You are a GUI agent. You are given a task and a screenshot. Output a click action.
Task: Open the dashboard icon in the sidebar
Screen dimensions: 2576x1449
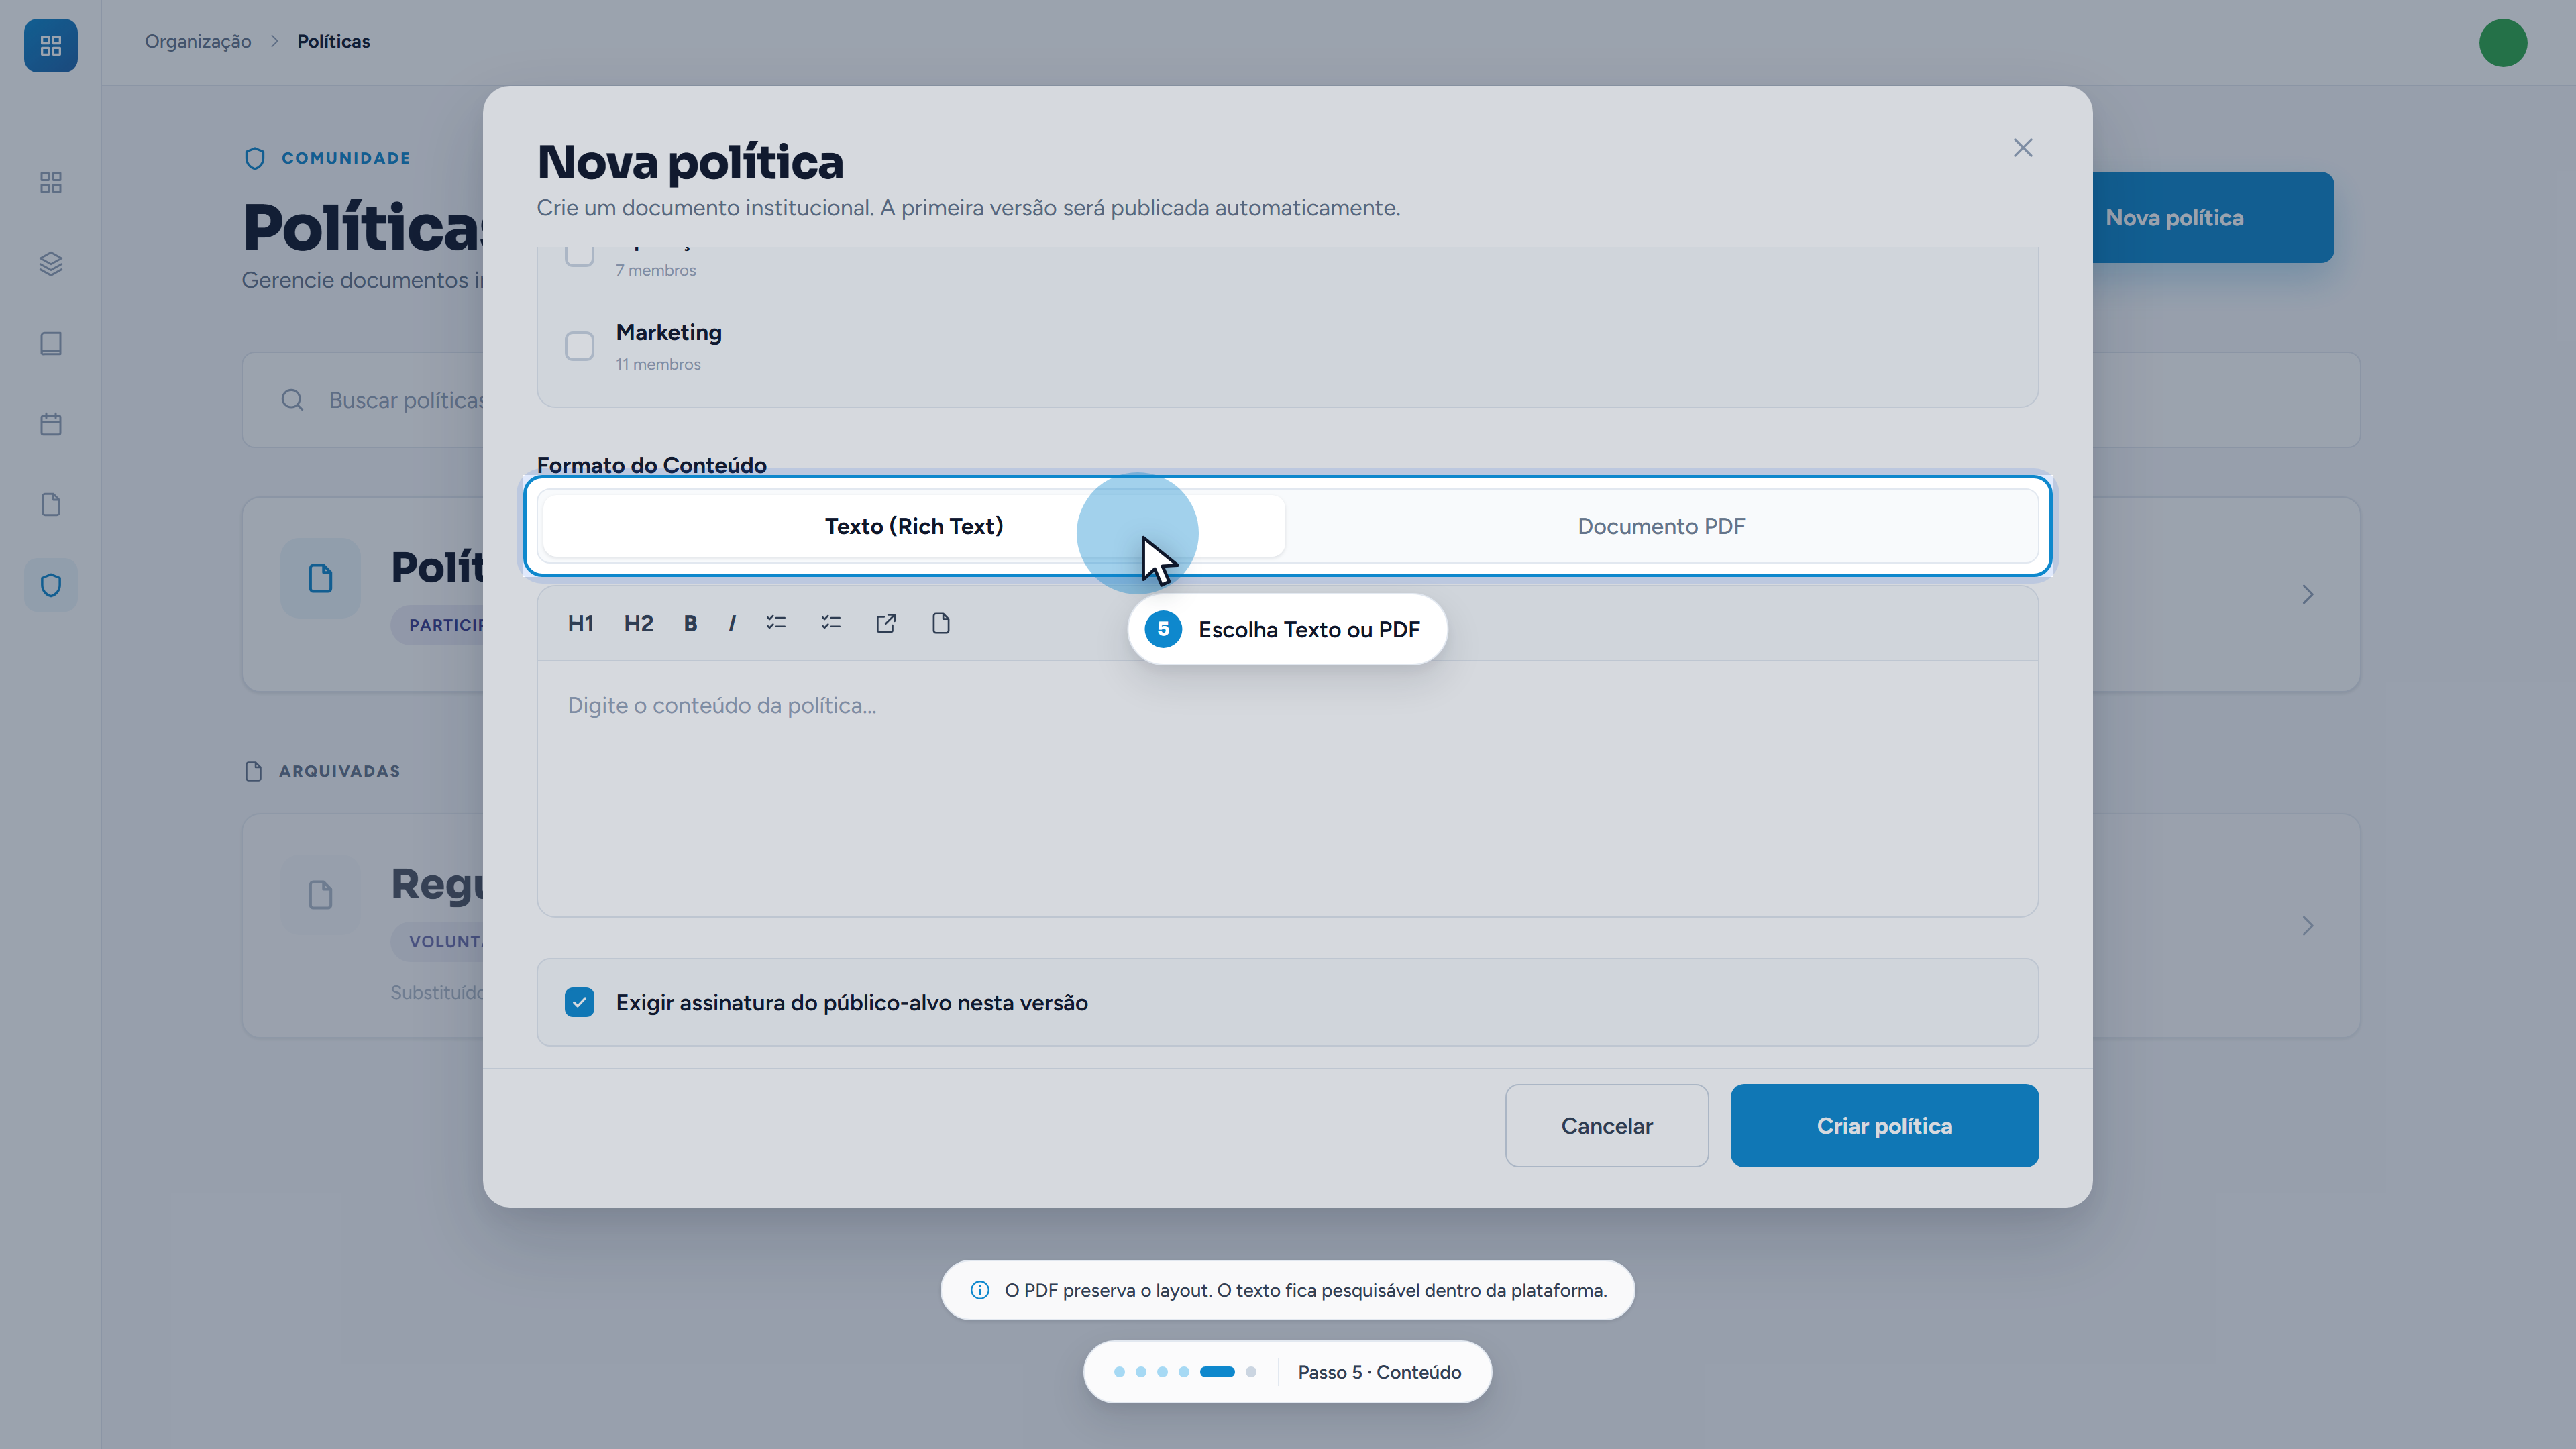50,182
